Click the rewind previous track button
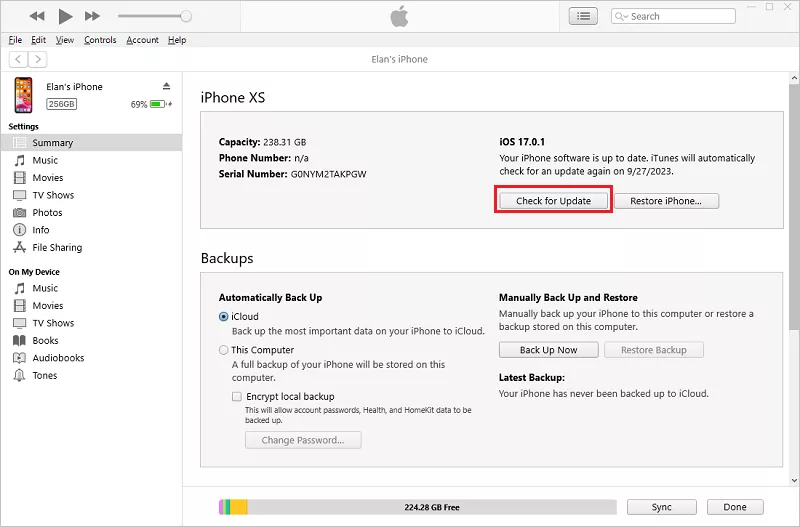Viewport: 800px width, 527px height. 37,16
